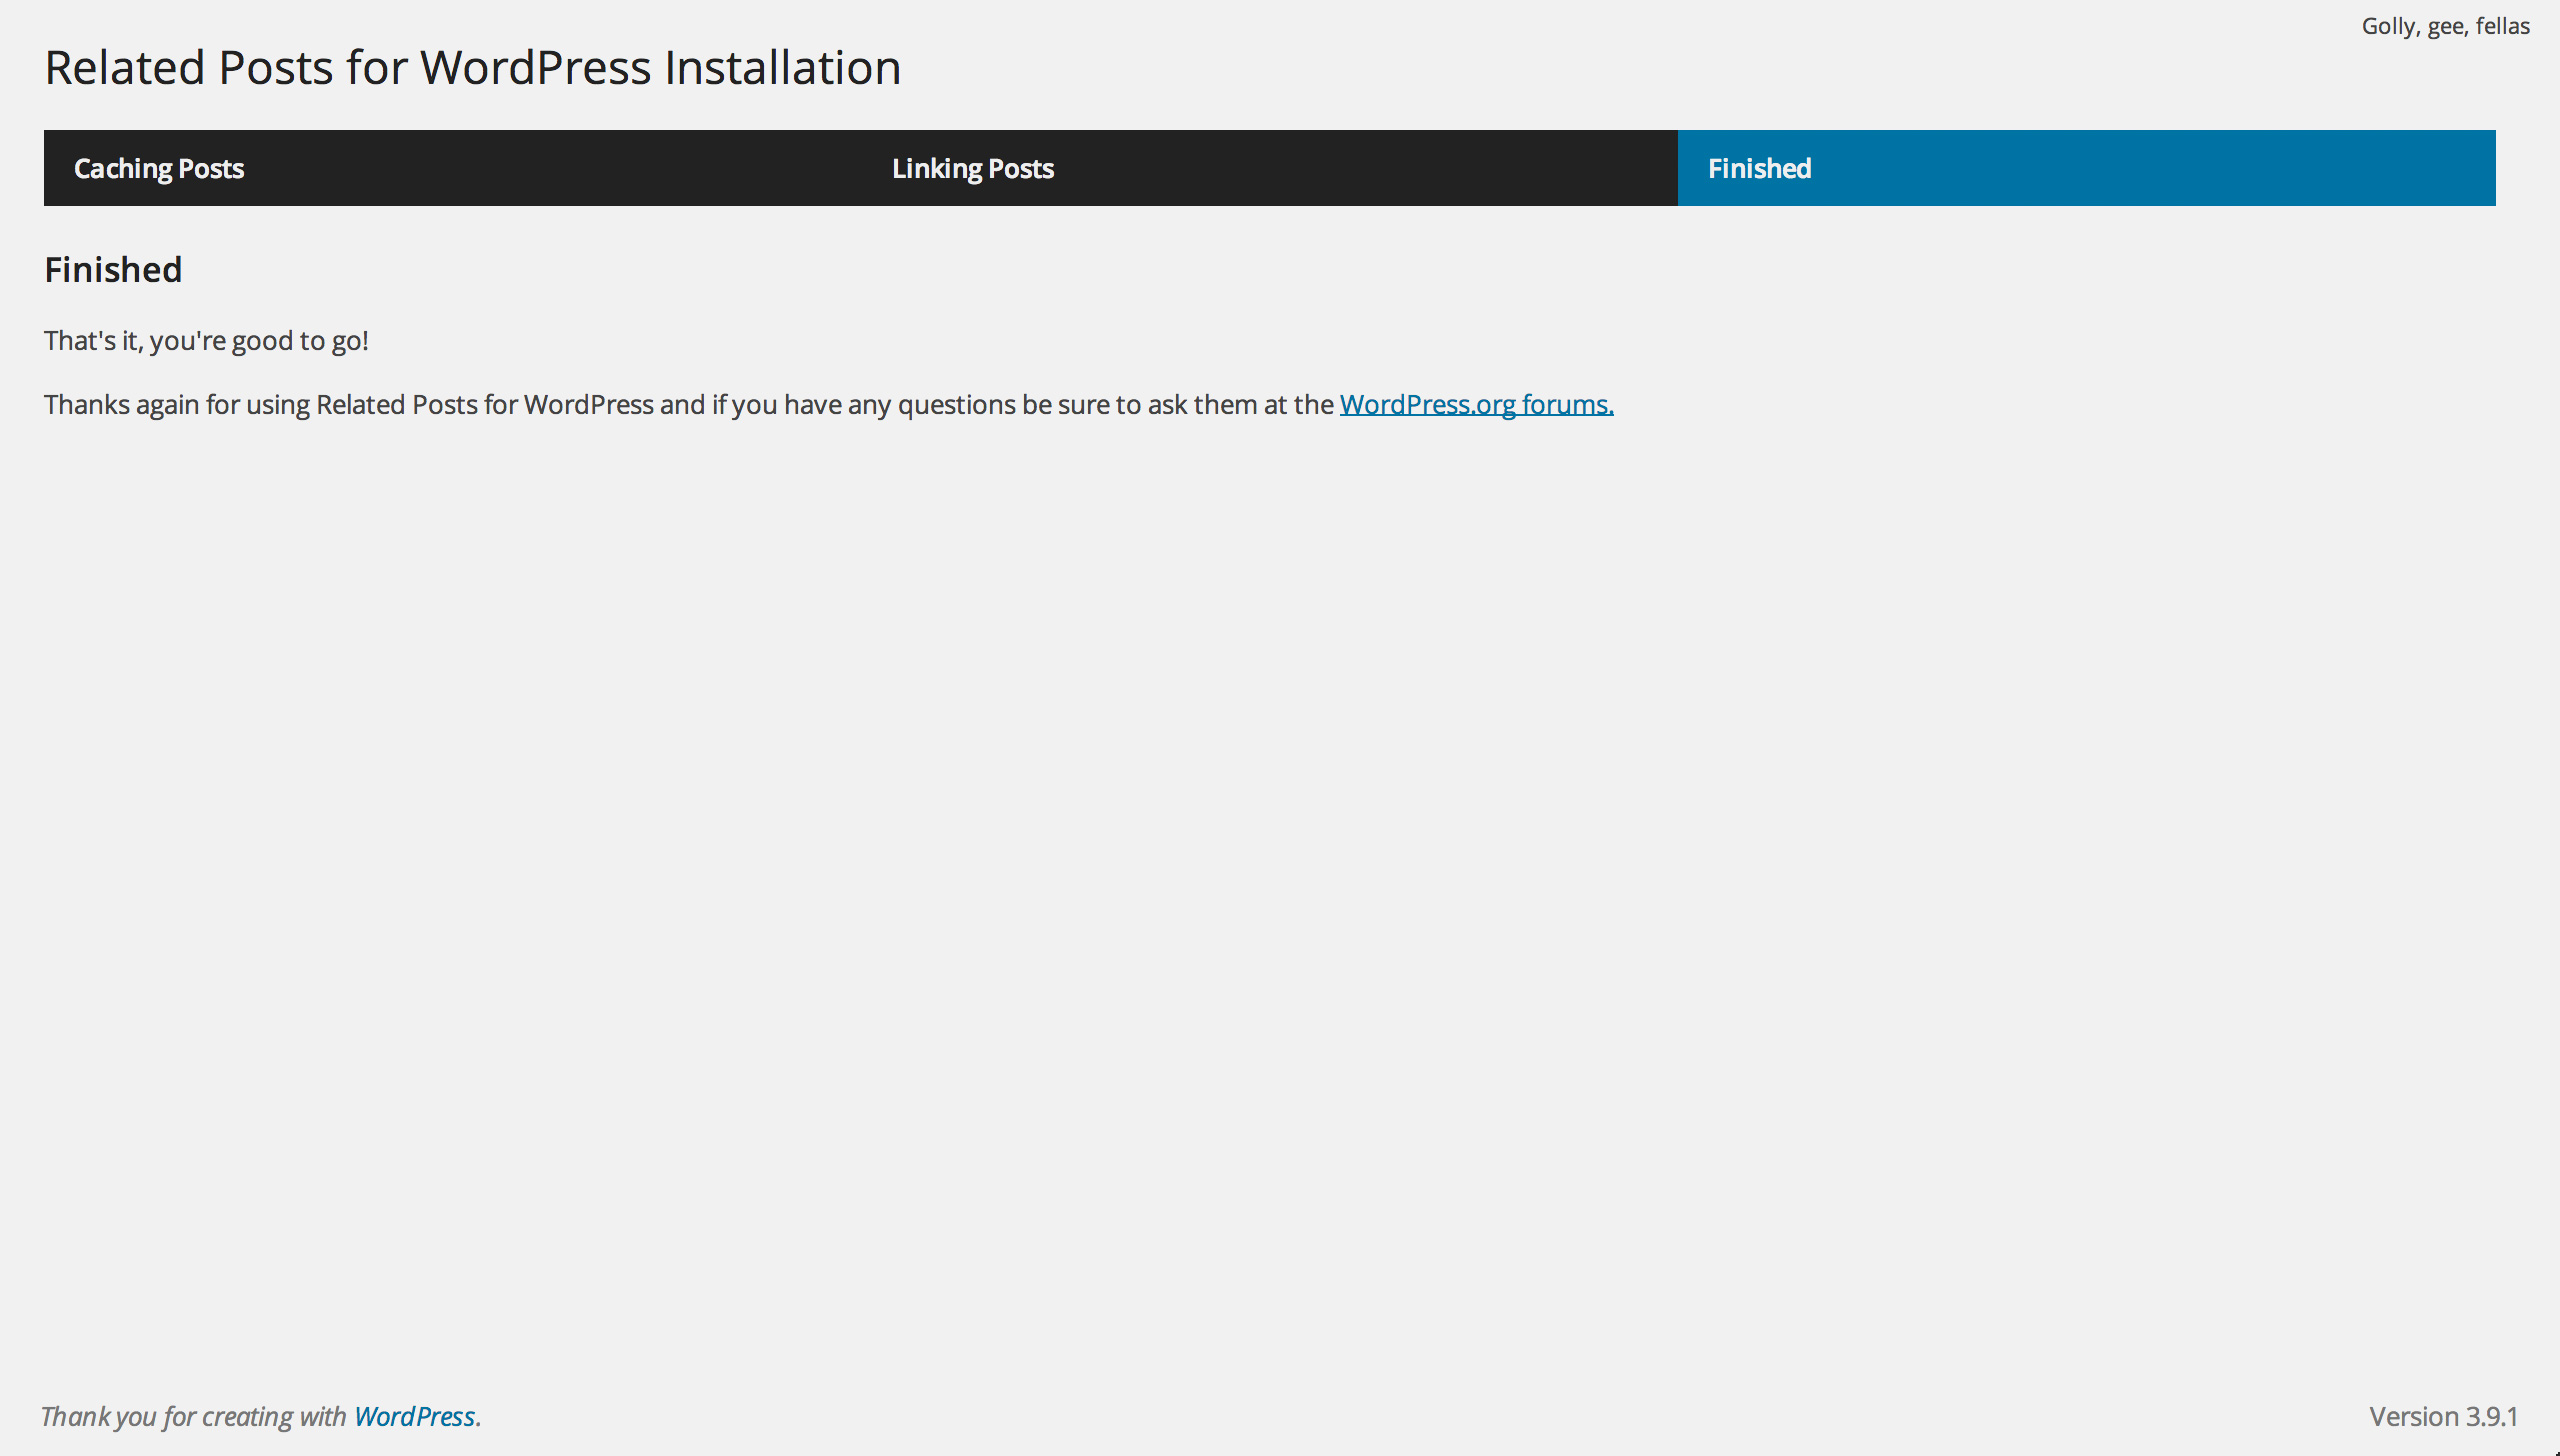Click the 'Golly, gee, fellas' lyric

coord(2445,26)
